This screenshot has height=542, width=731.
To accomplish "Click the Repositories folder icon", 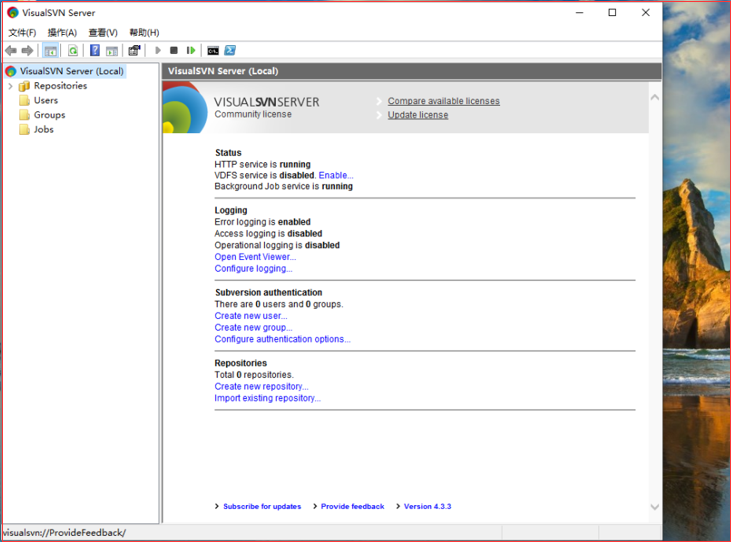I will tap(24, 86).
